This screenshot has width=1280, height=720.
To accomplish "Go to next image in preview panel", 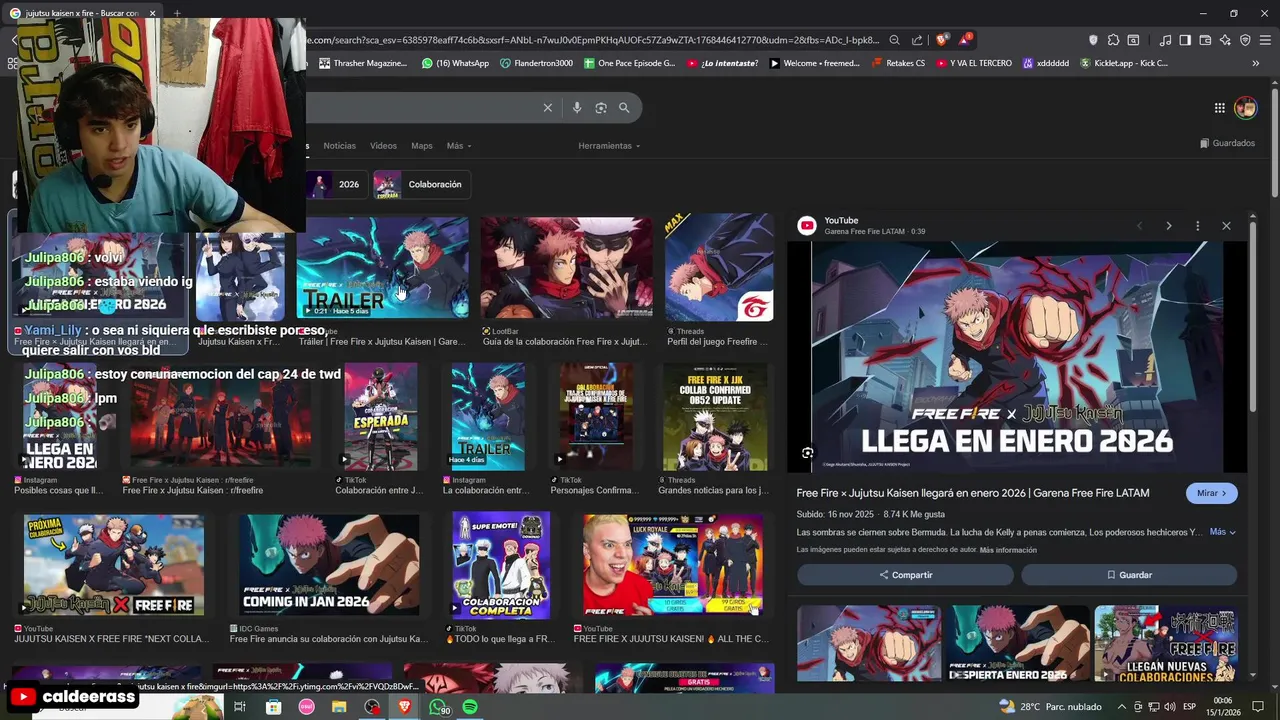I will point(1168,226).
